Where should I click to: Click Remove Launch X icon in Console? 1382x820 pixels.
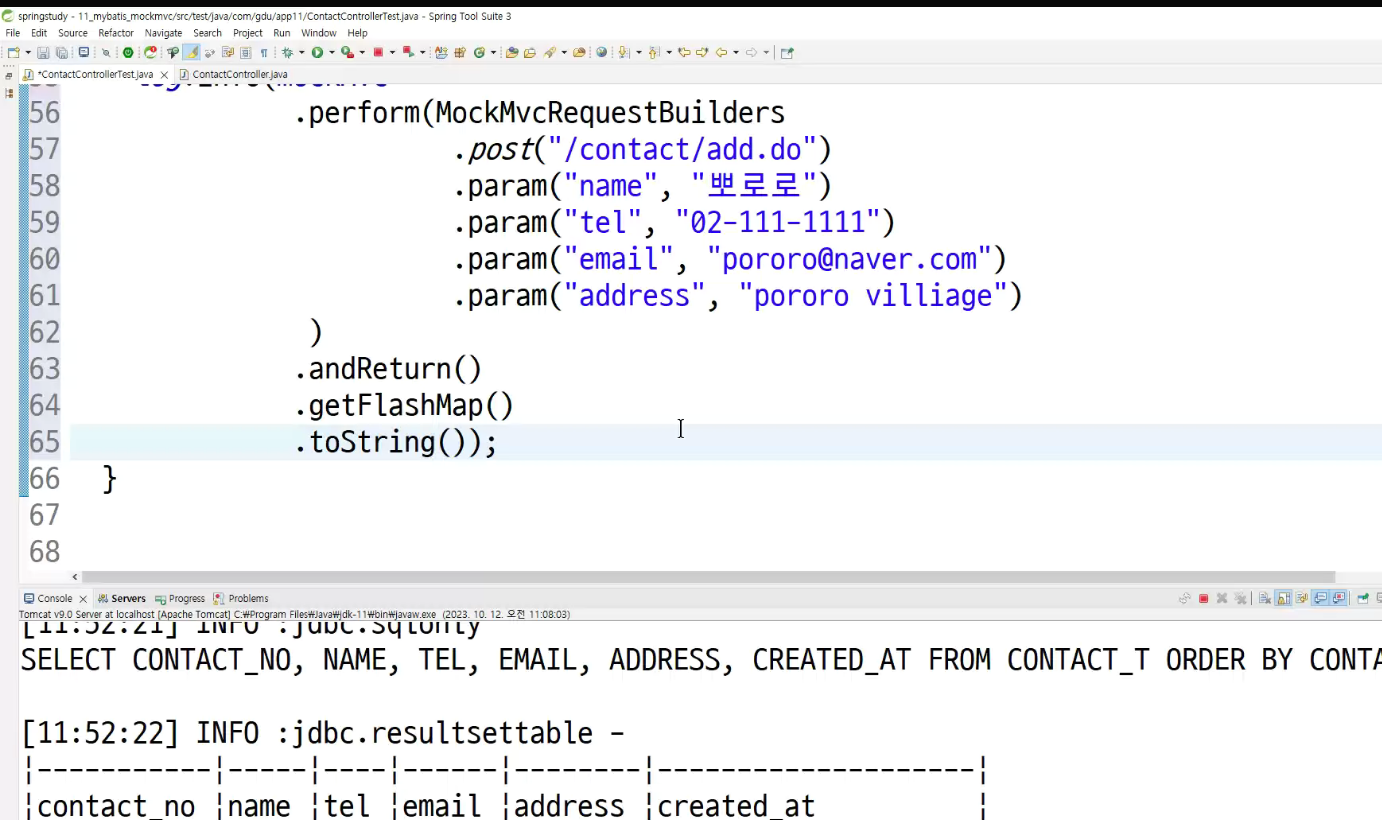(x=1222, y=598)
